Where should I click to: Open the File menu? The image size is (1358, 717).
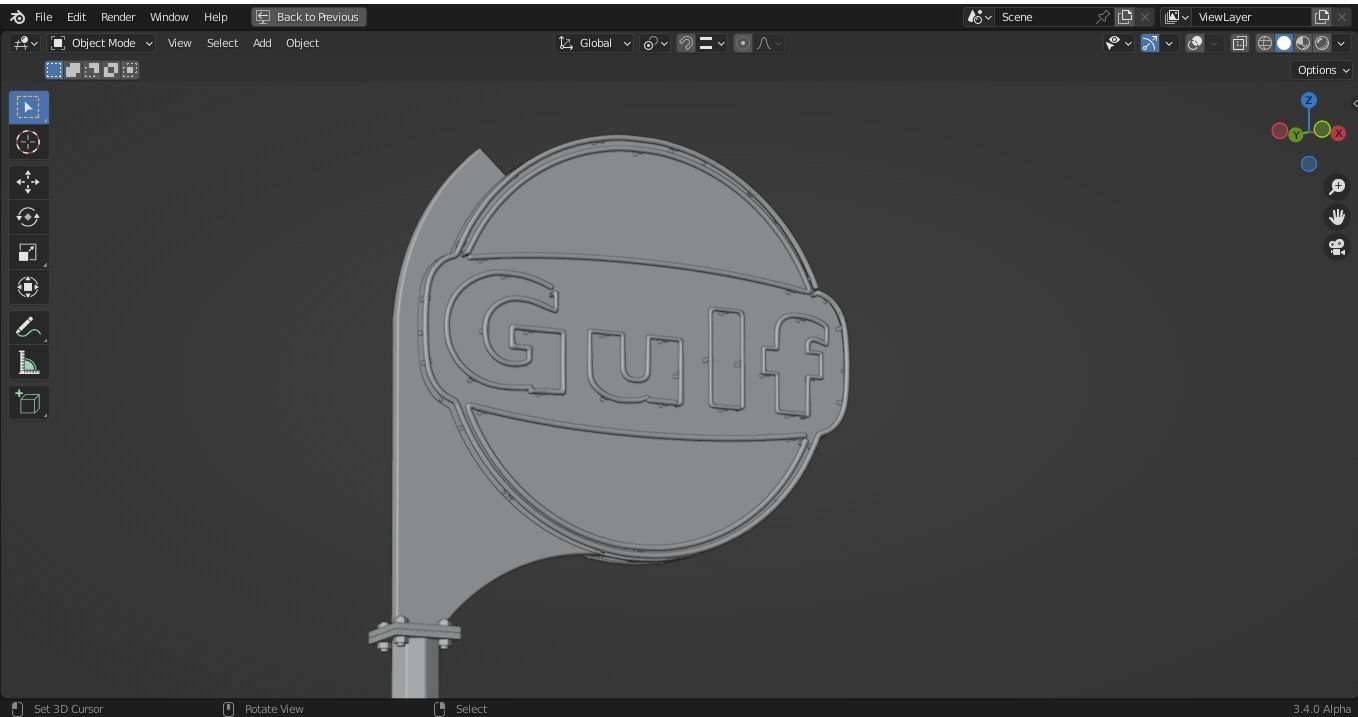pos(44,17)
